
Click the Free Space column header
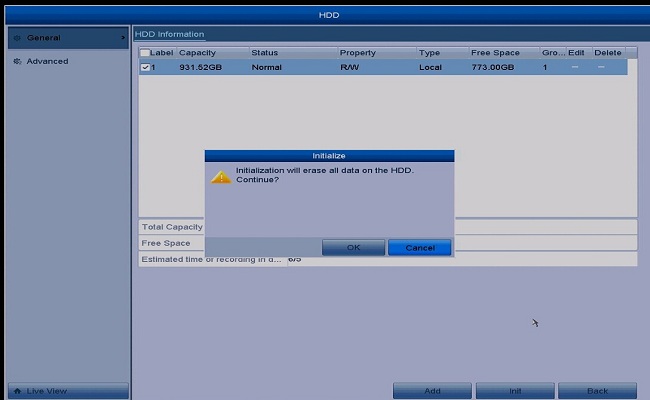coord(495,53)
